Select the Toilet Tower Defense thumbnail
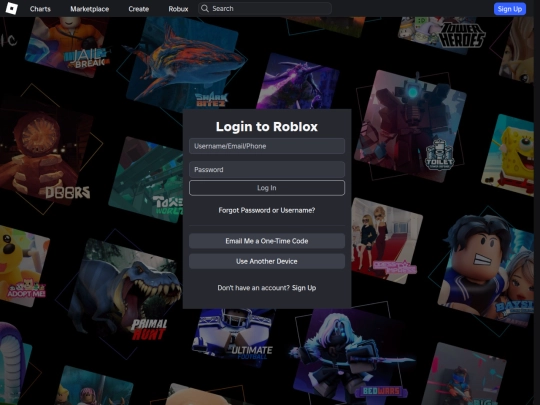Screen dimensions: 540x405 coord(410,126)
